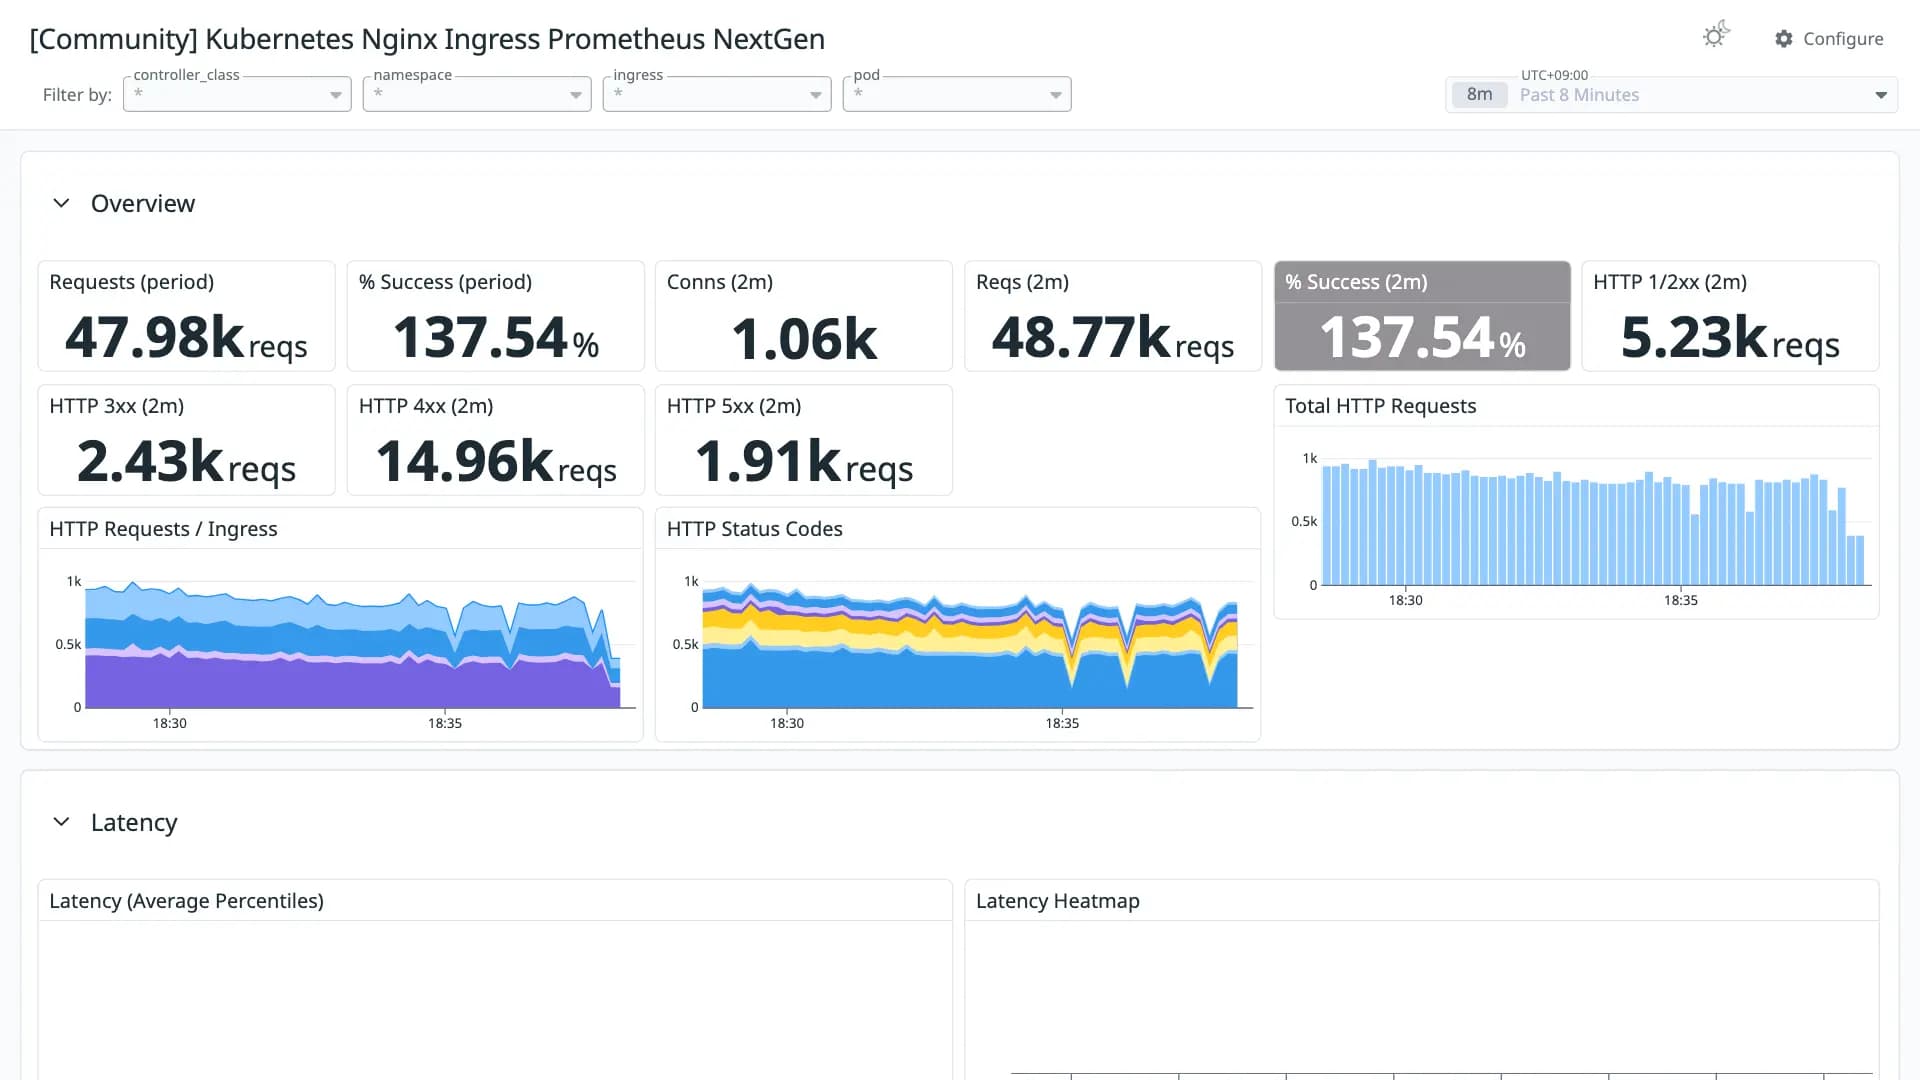Select the % Success (period) widget
The height and width of the screenshot is (1080, 1920).
[x=495, y=316]
